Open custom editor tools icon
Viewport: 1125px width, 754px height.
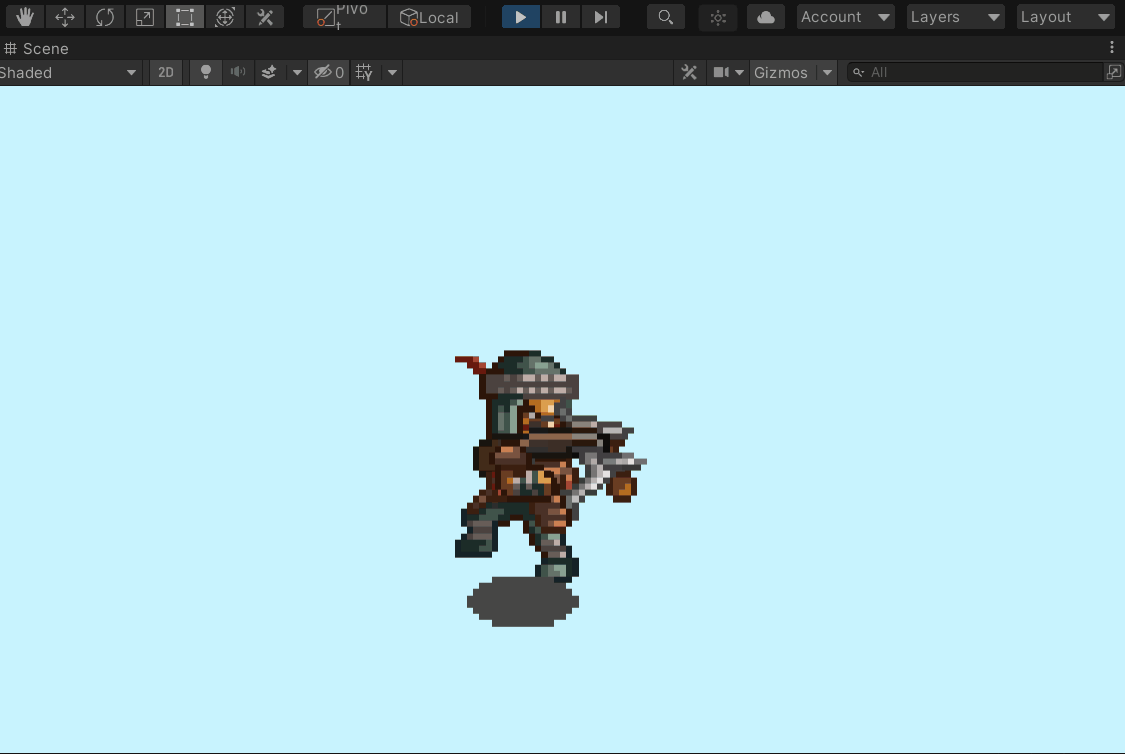point(265,17)
